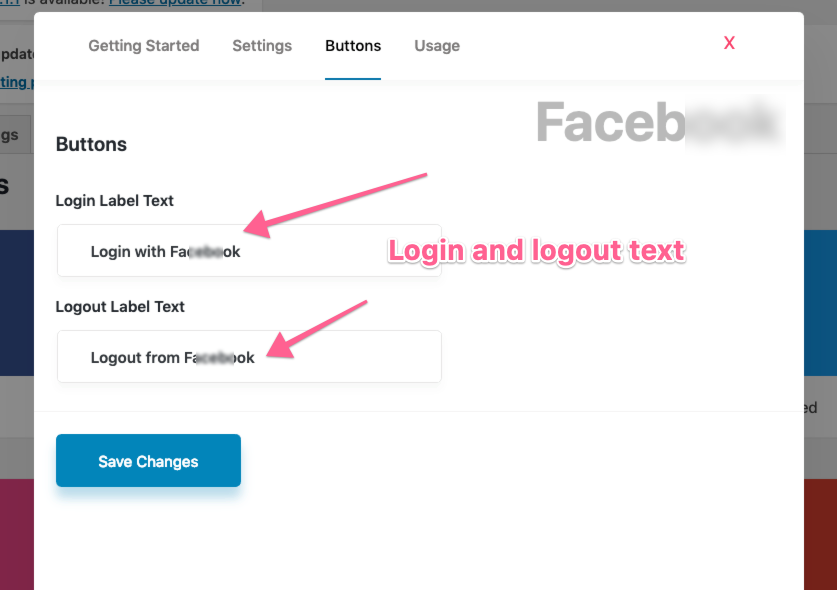The height and width of the screenshot is (590, 837).
Task: Open the Settings tab
Action: [261, 46]
